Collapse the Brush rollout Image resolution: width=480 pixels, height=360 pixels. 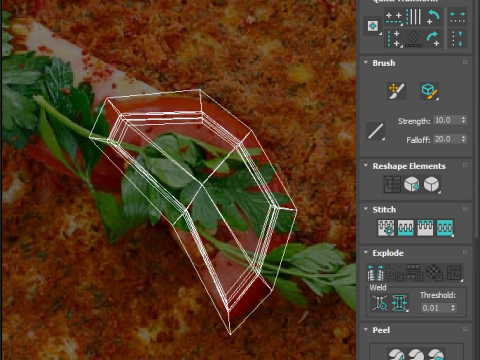(366, 63)
